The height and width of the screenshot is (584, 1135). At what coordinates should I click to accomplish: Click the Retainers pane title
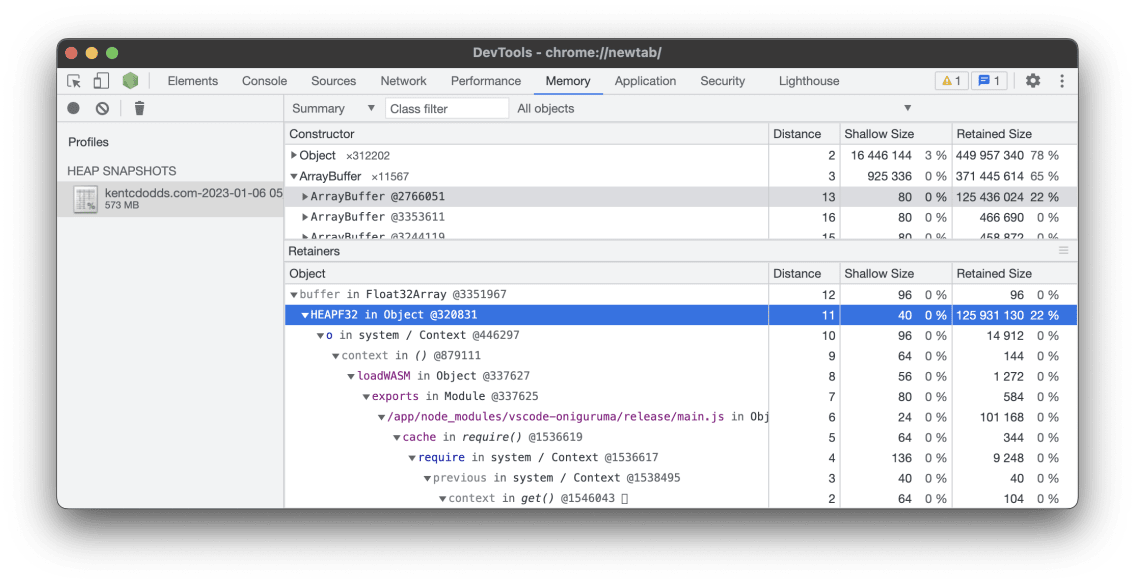pyautogui.click(x=314, y=251)
